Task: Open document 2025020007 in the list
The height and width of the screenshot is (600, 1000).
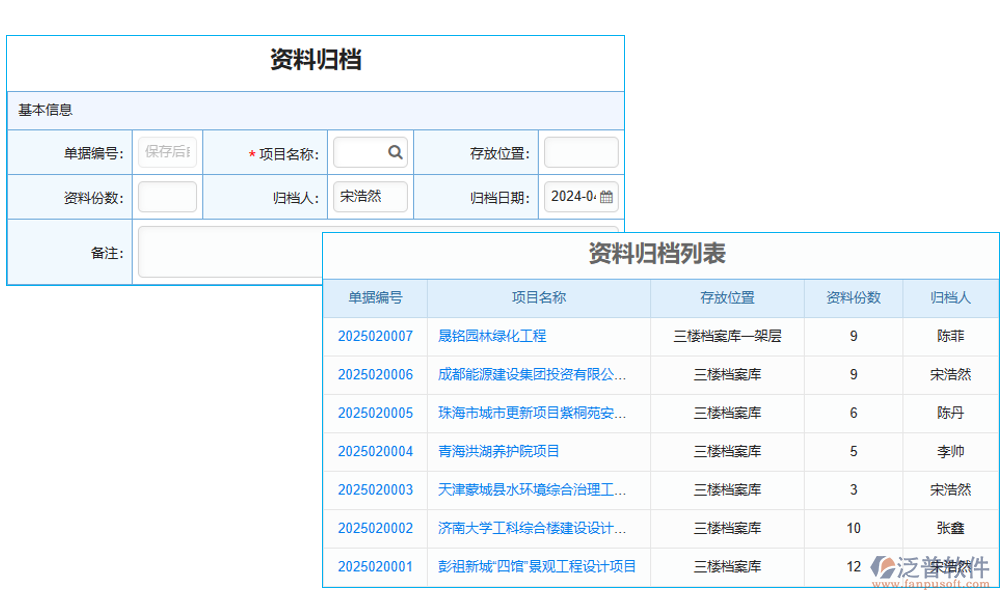Action: 375,337
